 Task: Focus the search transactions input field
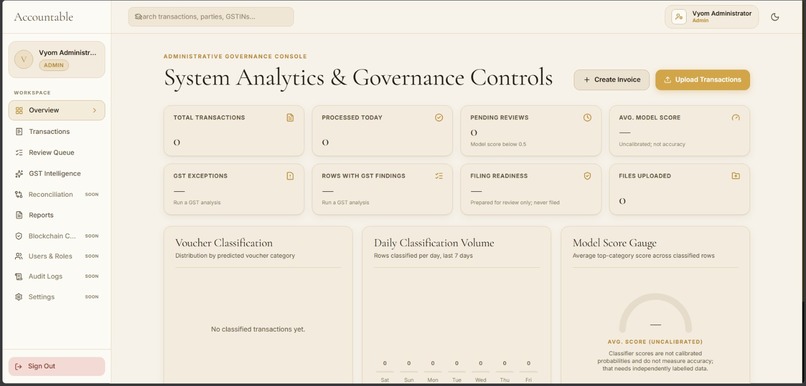point(211,16)
